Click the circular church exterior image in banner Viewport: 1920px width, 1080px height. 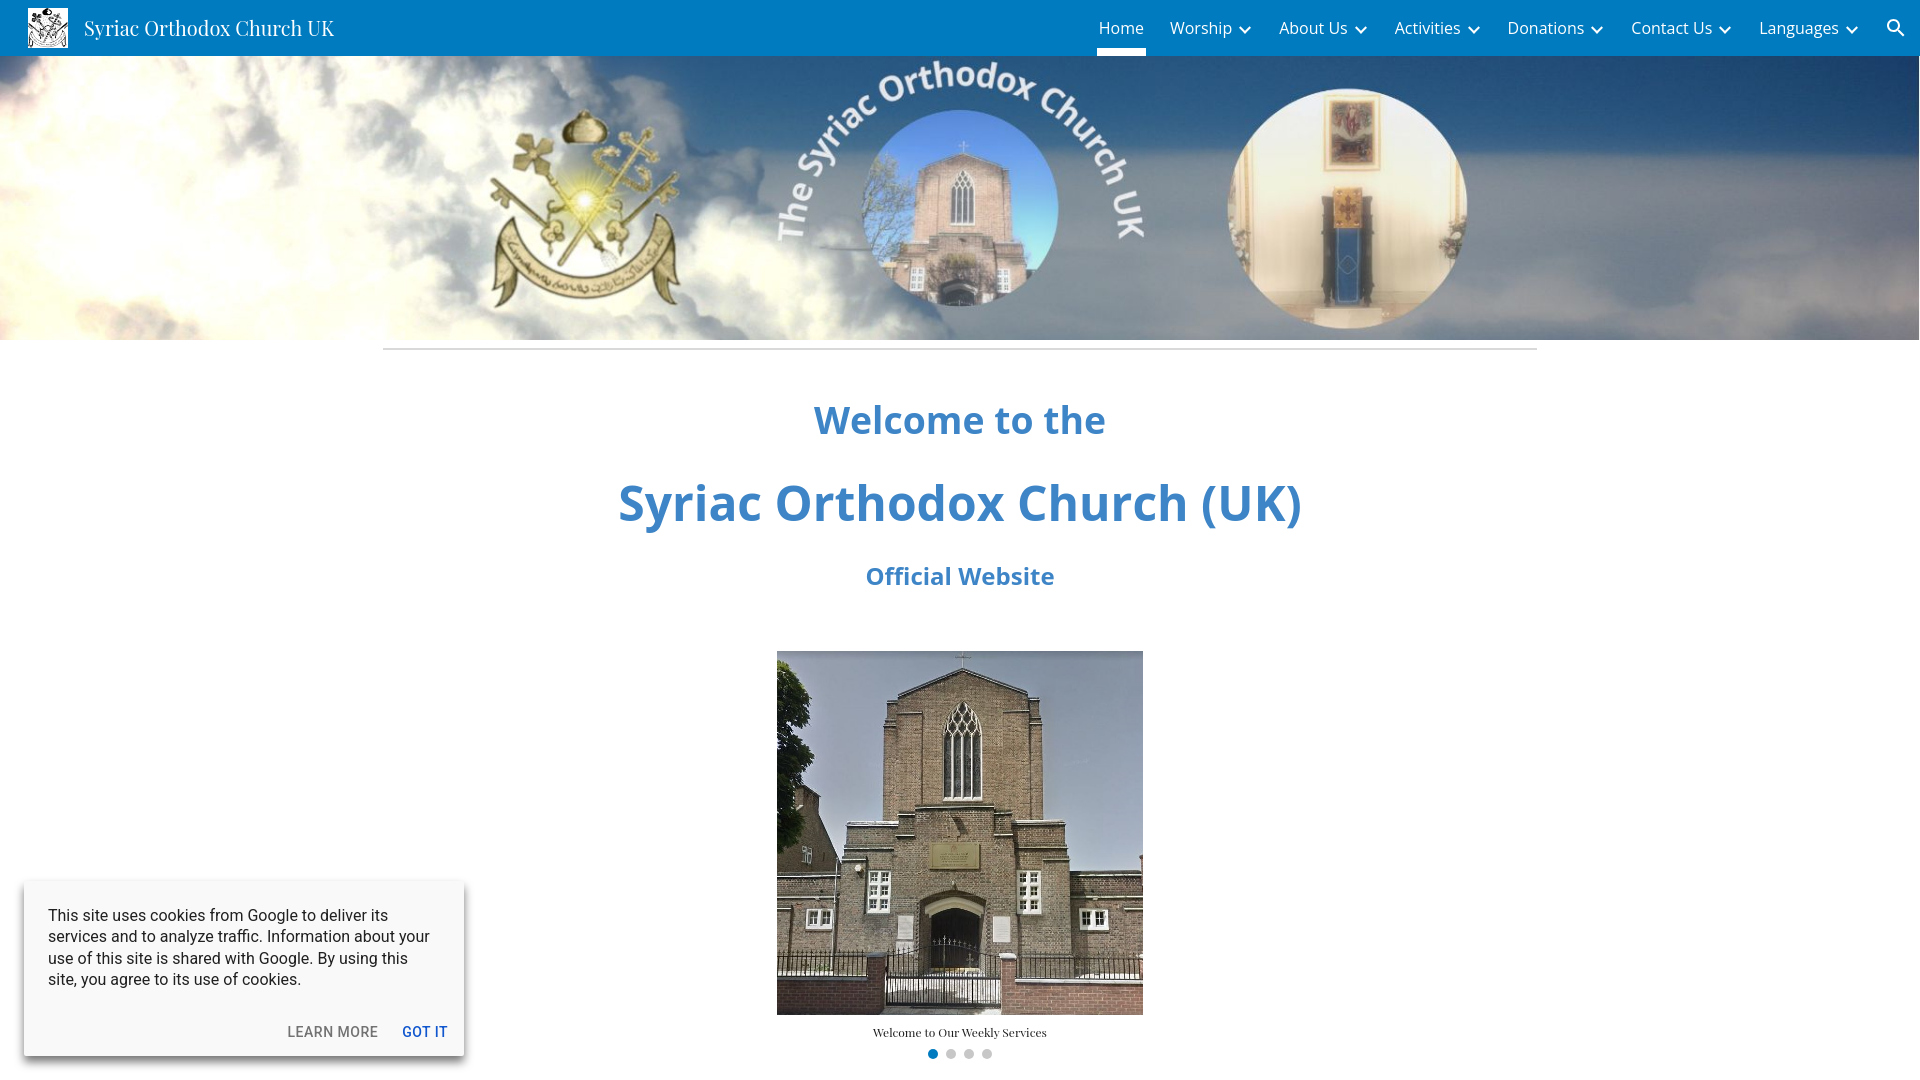960,208
